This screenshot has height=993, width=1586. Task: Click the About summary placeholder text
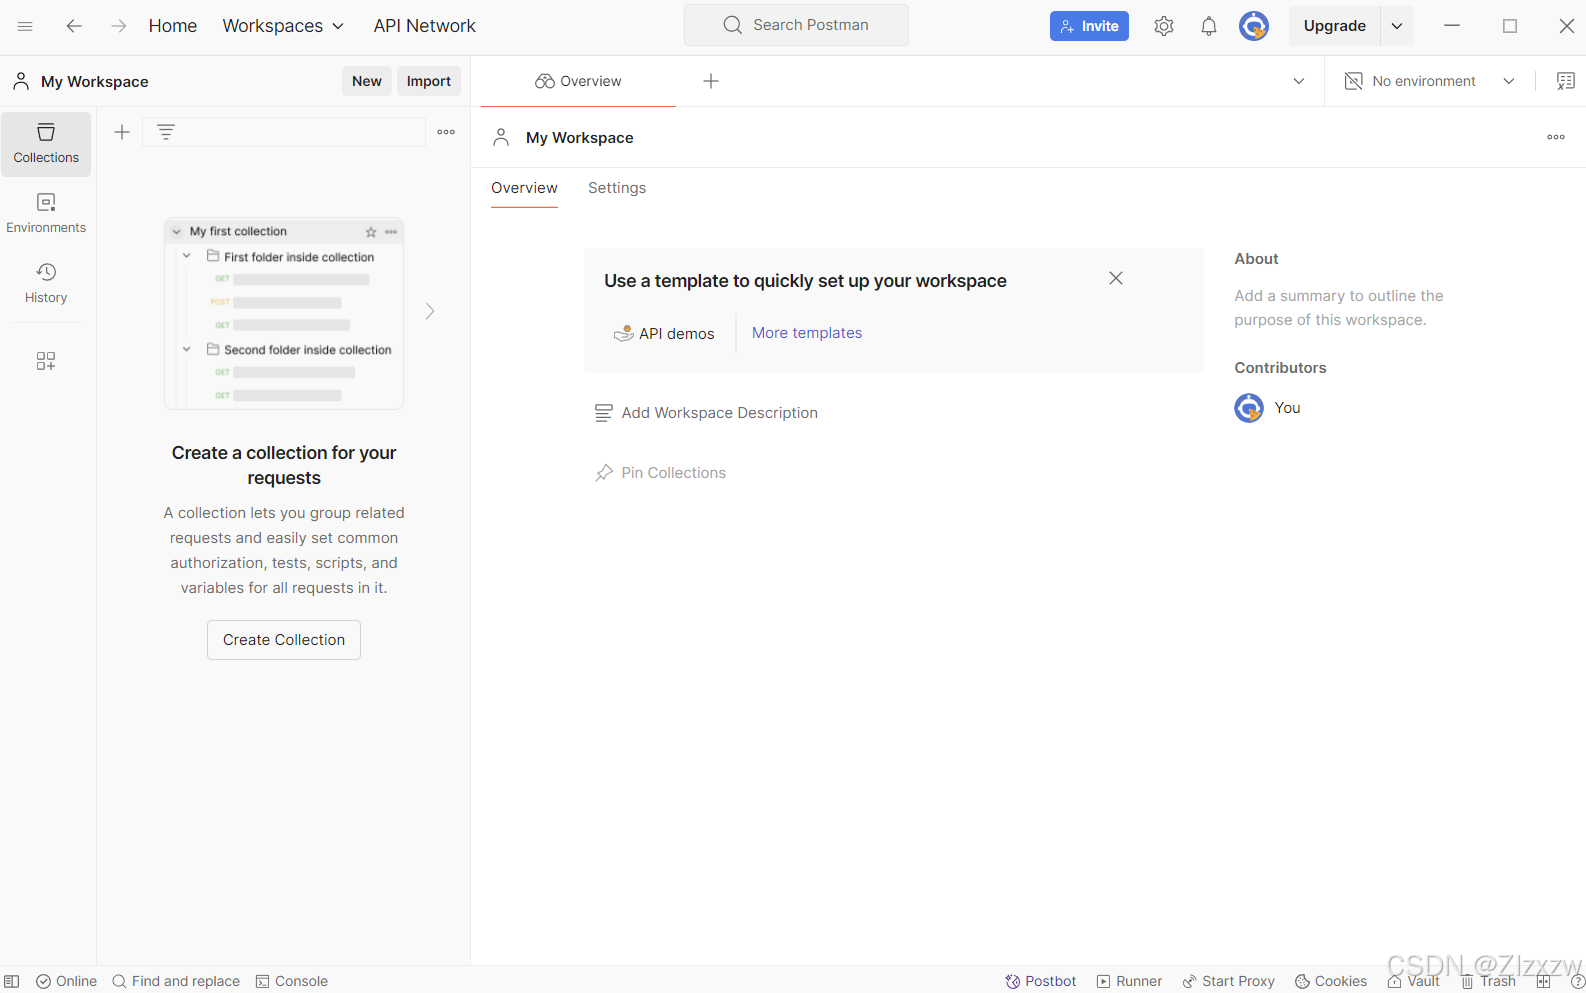(1339, 308)
